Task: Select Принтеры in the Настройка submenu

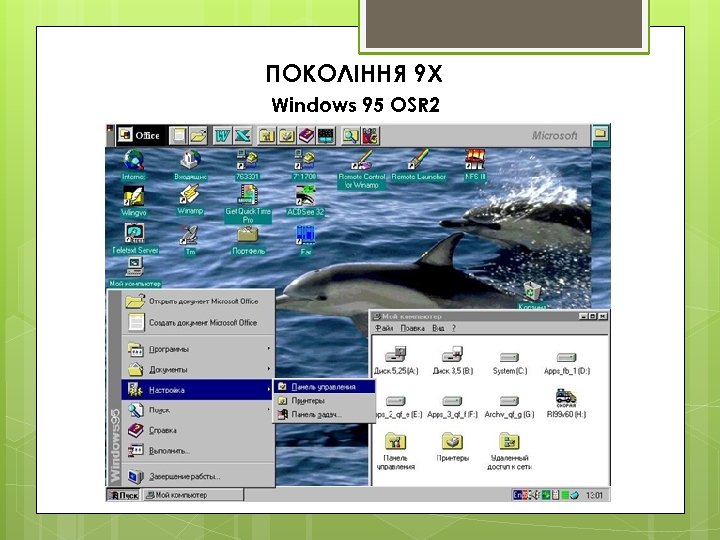Action: click(324, 400)
